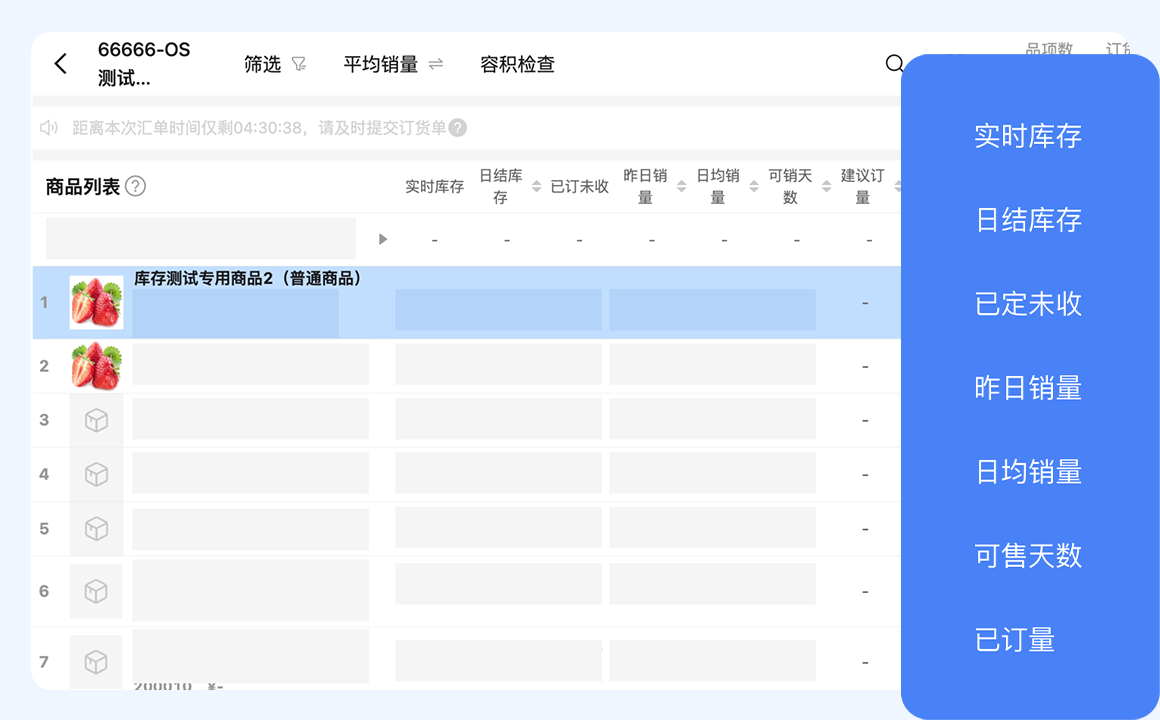Click the box placeholder icon in row 3
This screenshot has width=1160, height=720.
point(96,421)
